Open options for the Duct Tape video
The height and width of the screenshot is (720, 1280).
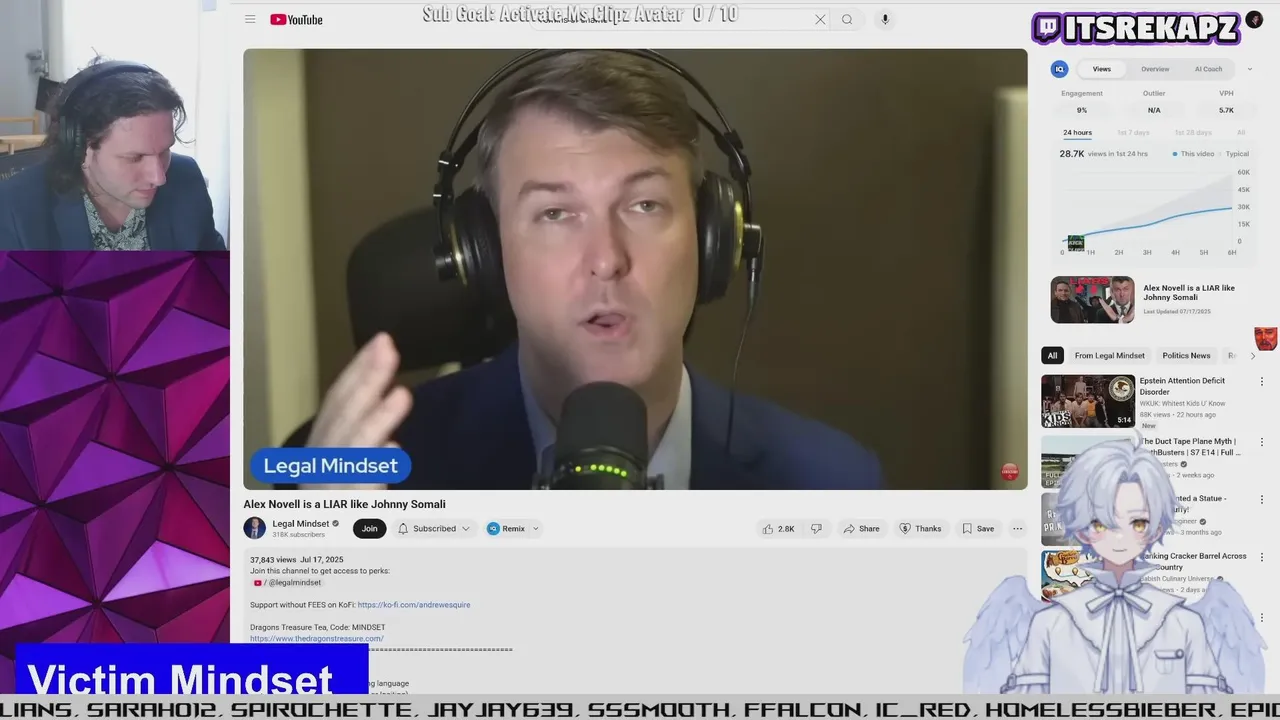tap(1261, 441)
